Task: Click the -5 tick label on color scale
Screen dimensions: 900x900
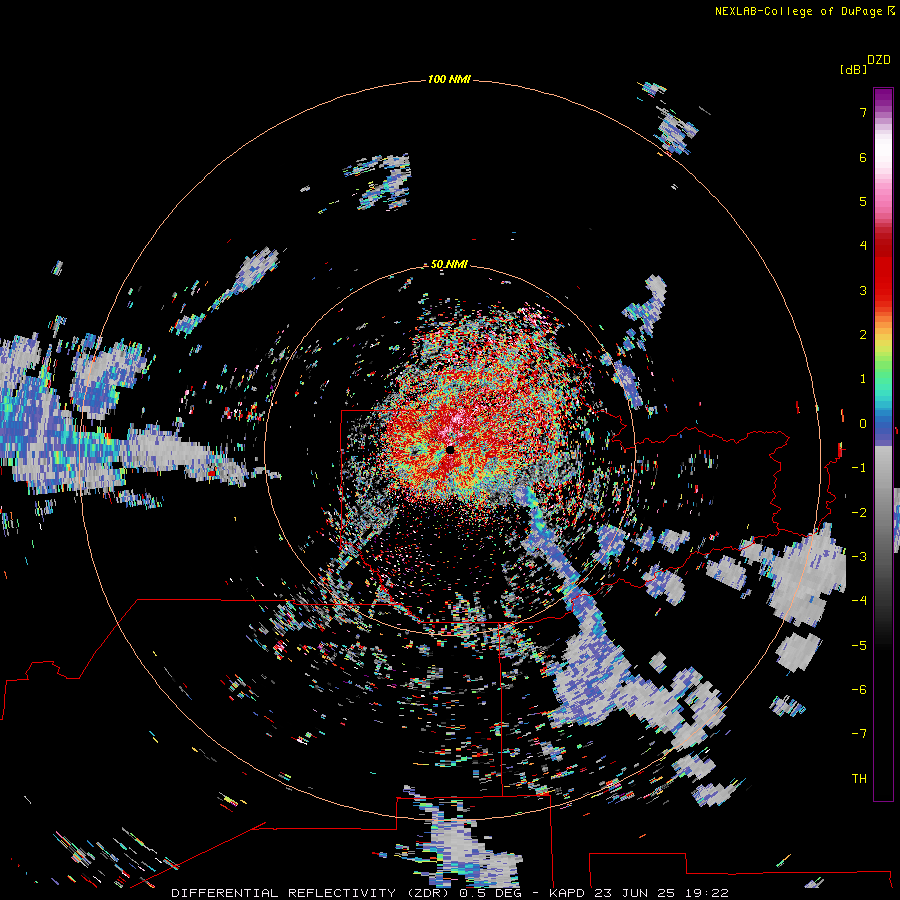Action: (x=859, y=646)
